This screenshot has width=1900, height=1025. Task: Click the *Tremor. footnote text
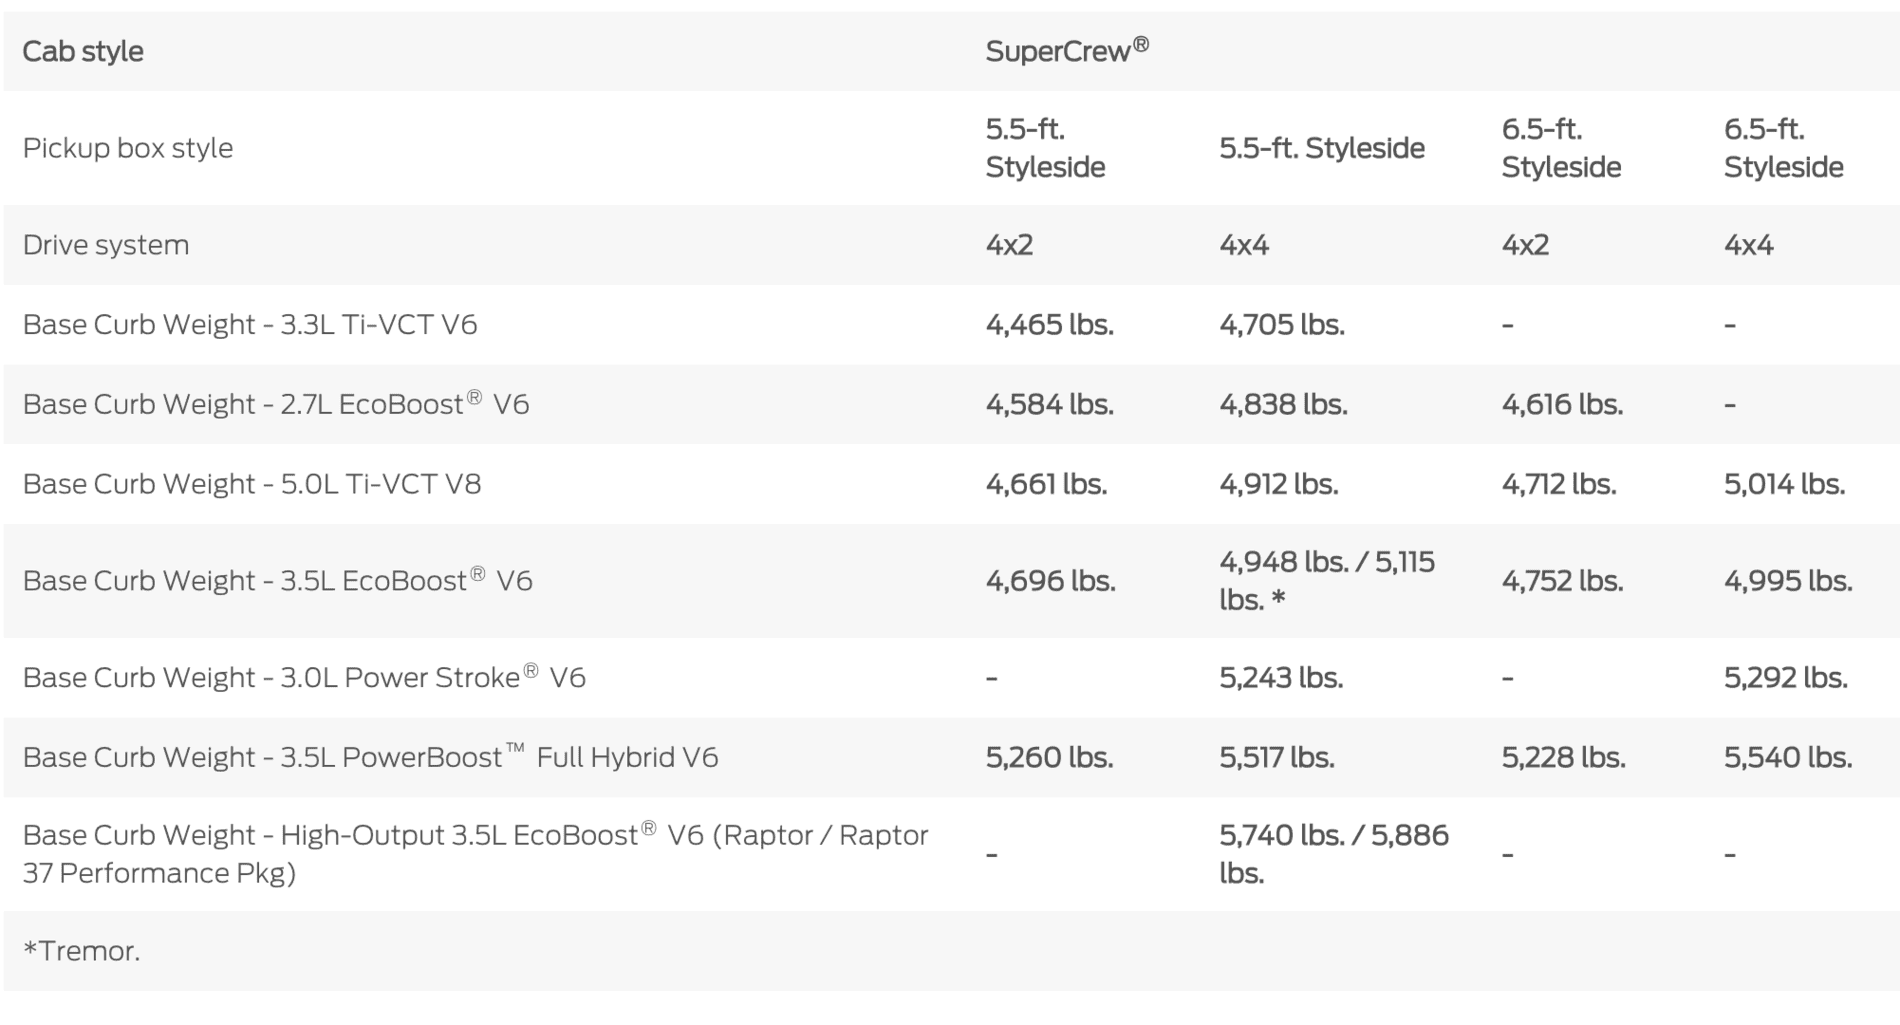tap(81, 951)
